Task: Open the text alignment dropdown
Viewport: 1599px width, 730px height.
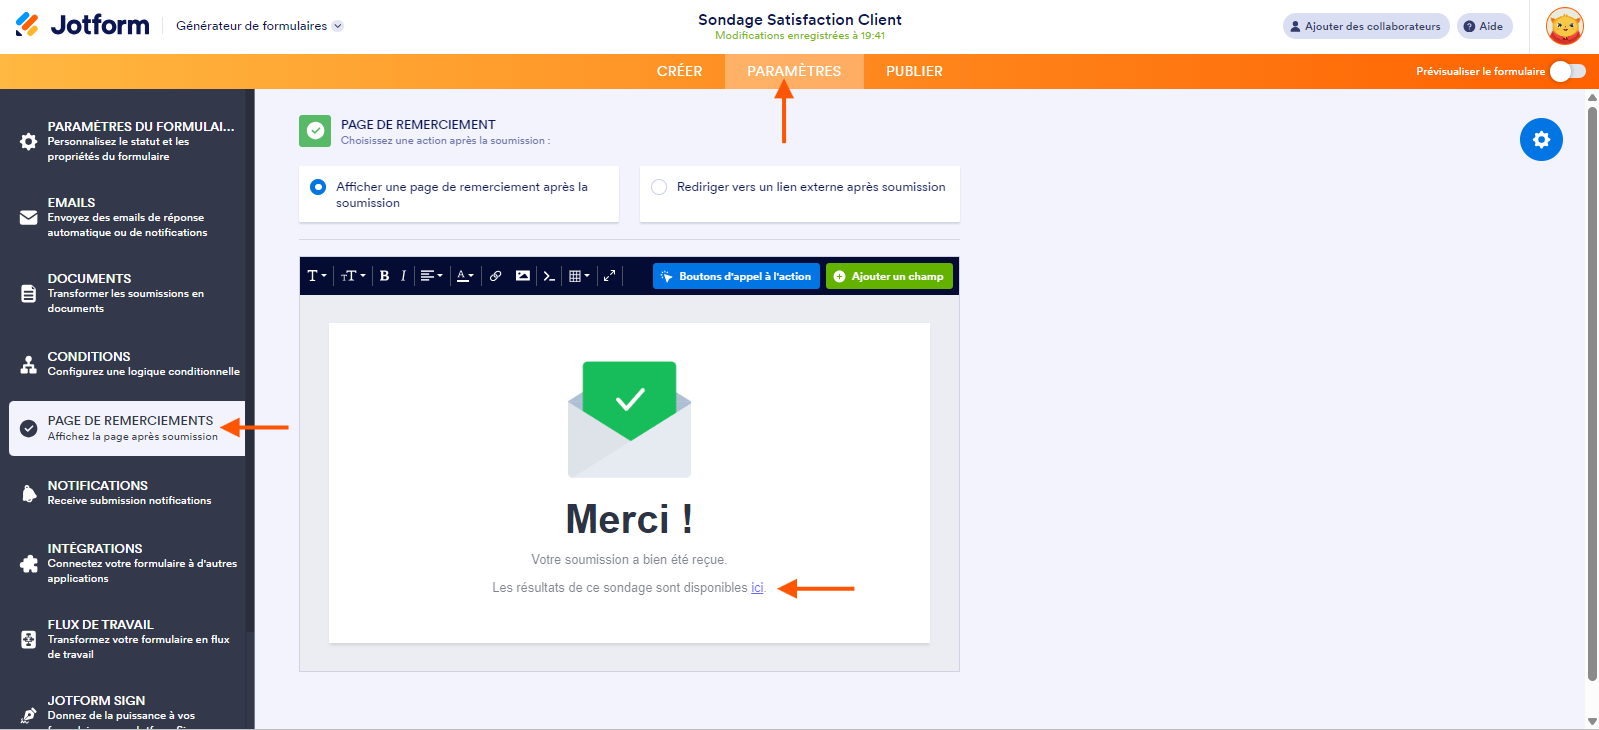Action: coord(431,276)
